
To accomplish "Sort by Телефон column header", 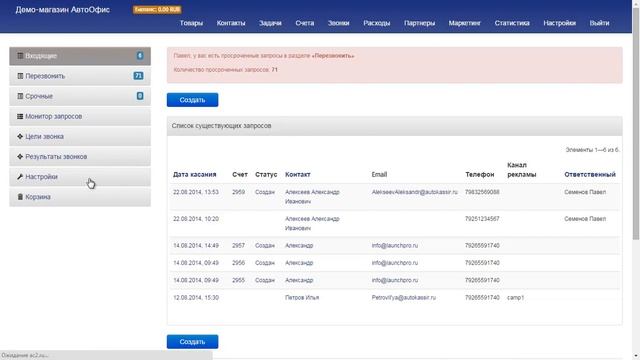I will point(479,174).
